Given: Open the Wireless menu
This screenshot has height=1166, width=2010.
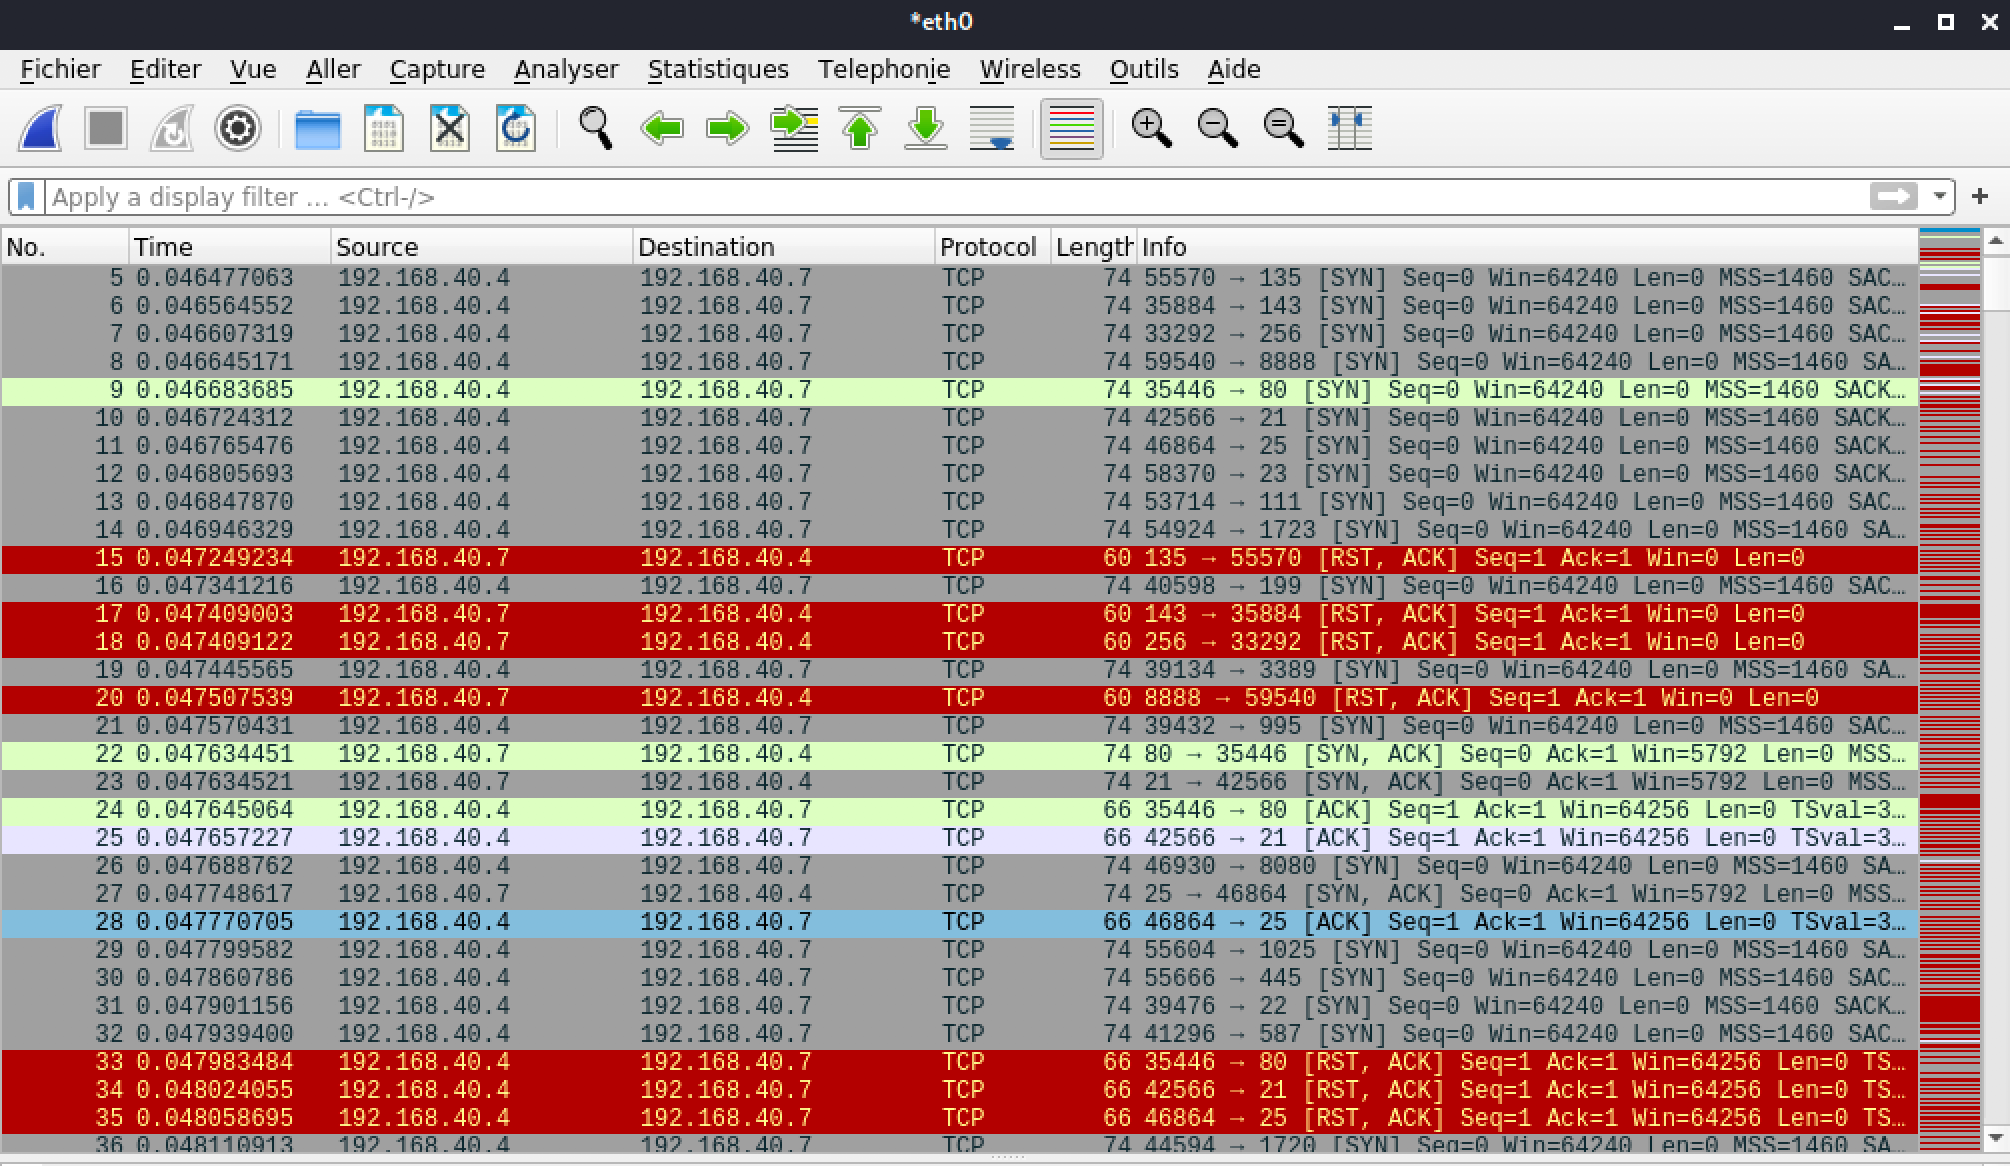Looking at the screenshot, I should point(1030,69).
